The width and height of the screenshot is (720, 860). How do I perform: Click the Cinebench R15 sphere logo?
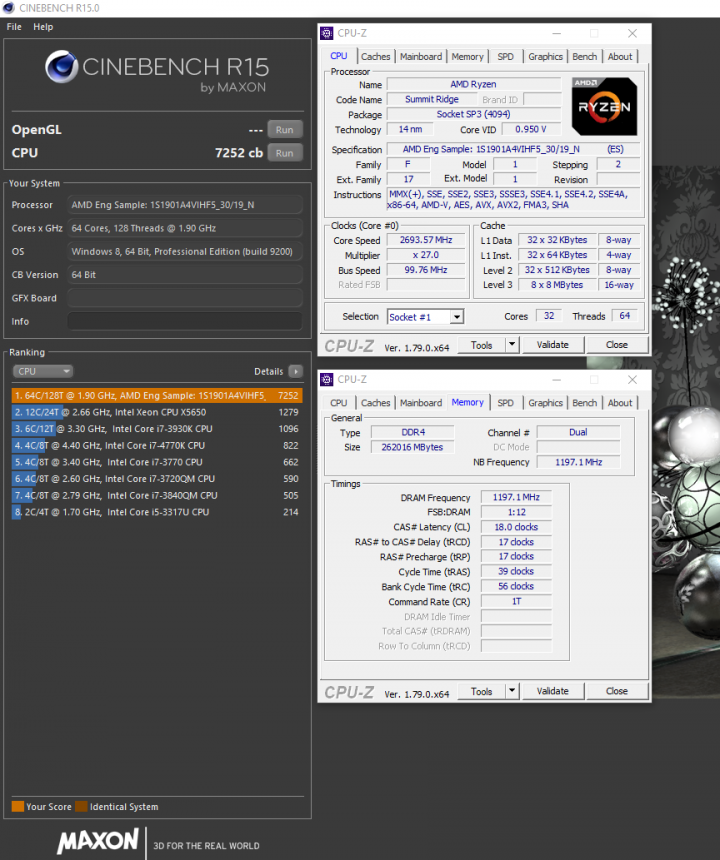click(x=61, y=67)
